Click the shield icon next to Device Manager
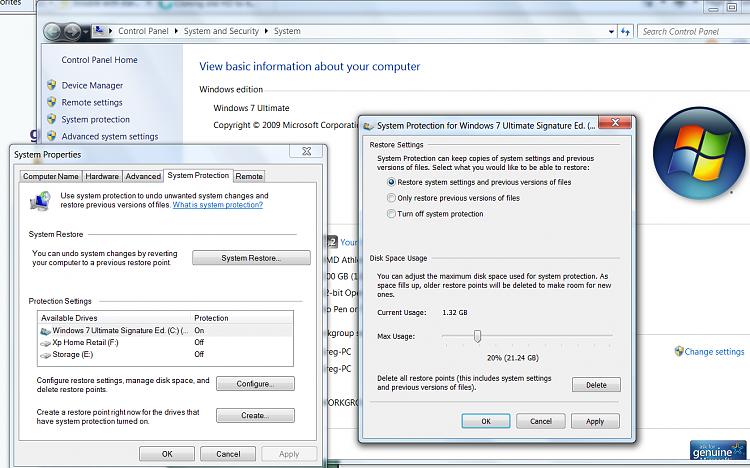 52,85
